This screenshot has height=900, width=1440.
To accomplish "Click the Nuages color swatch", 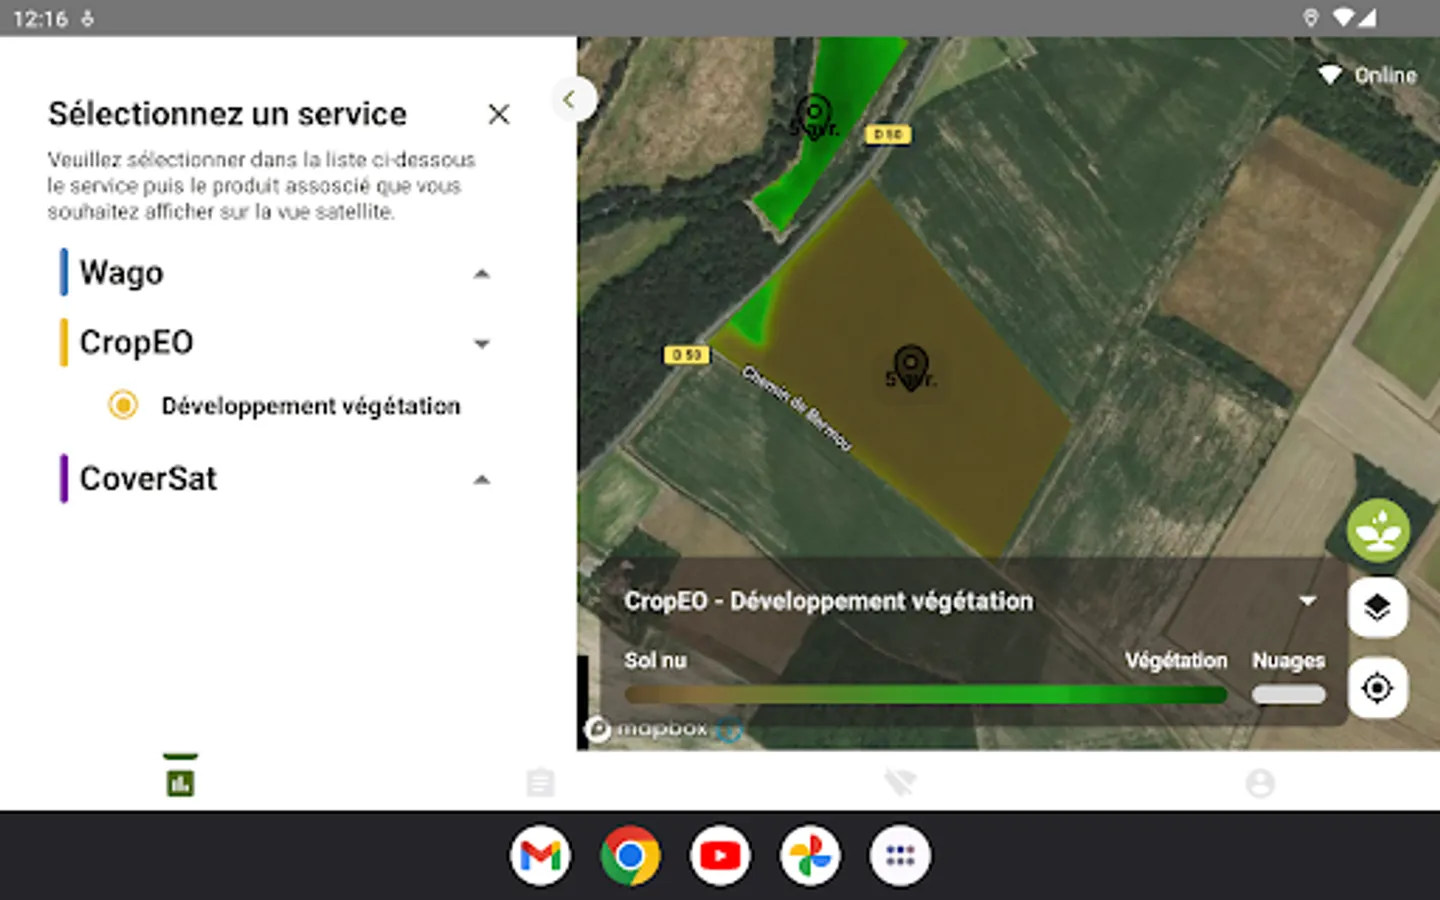I will (1289, 695).
